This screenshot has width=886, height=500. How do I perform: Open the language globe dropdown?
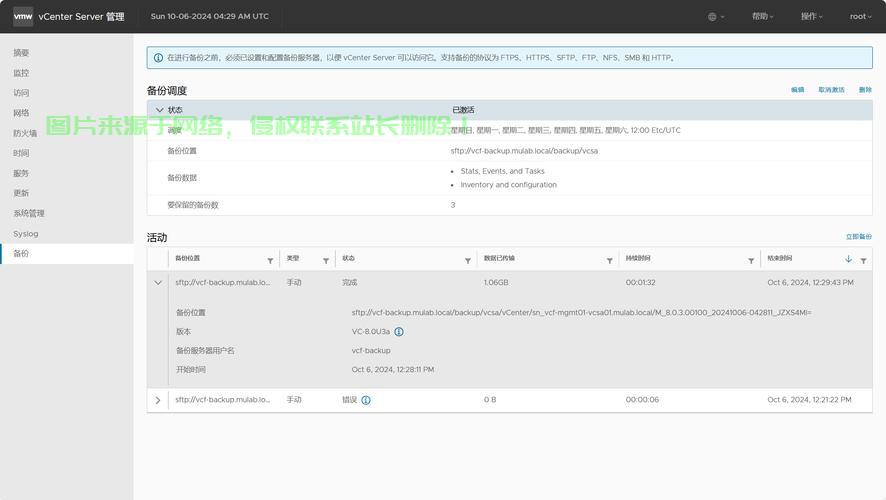tap(716, 17)
